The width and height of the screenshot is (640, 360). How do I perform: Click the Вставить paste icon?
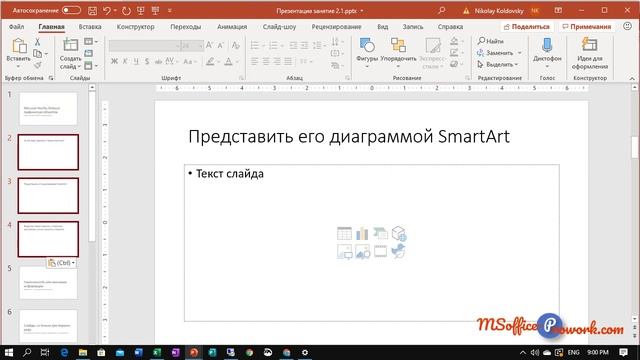[19, 46]
